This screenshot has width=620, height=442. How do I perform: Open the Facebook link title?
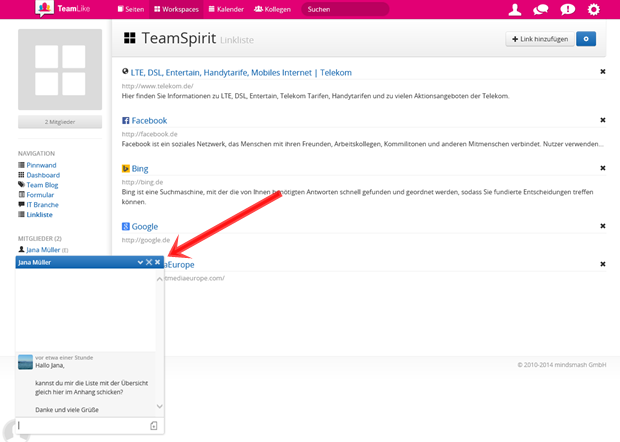149,121
